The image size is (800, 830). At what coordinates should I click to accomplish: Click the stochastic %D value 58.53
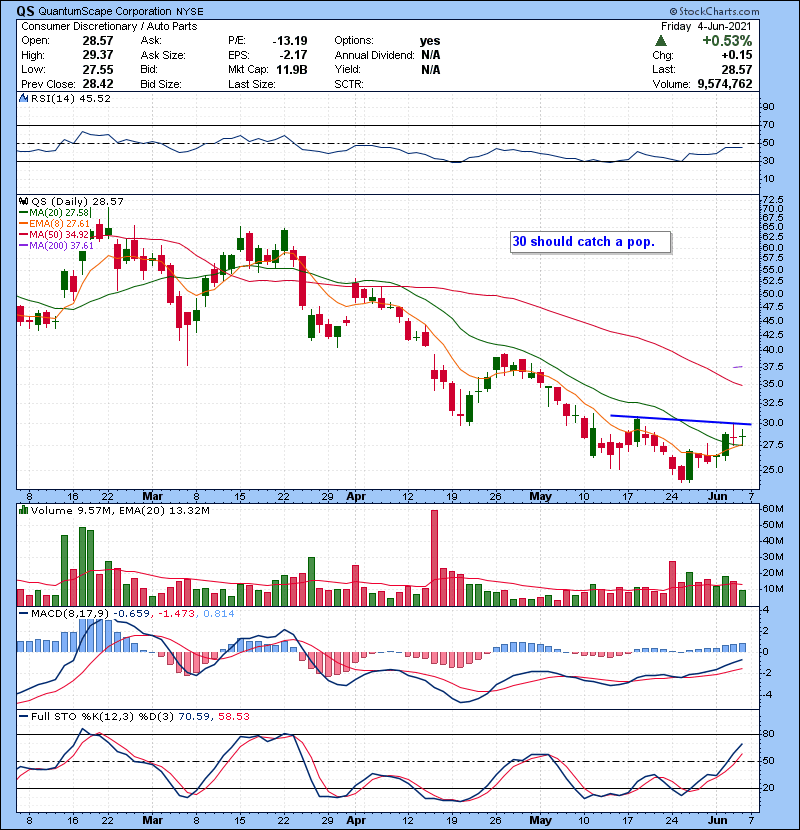(x=233, y=716)
